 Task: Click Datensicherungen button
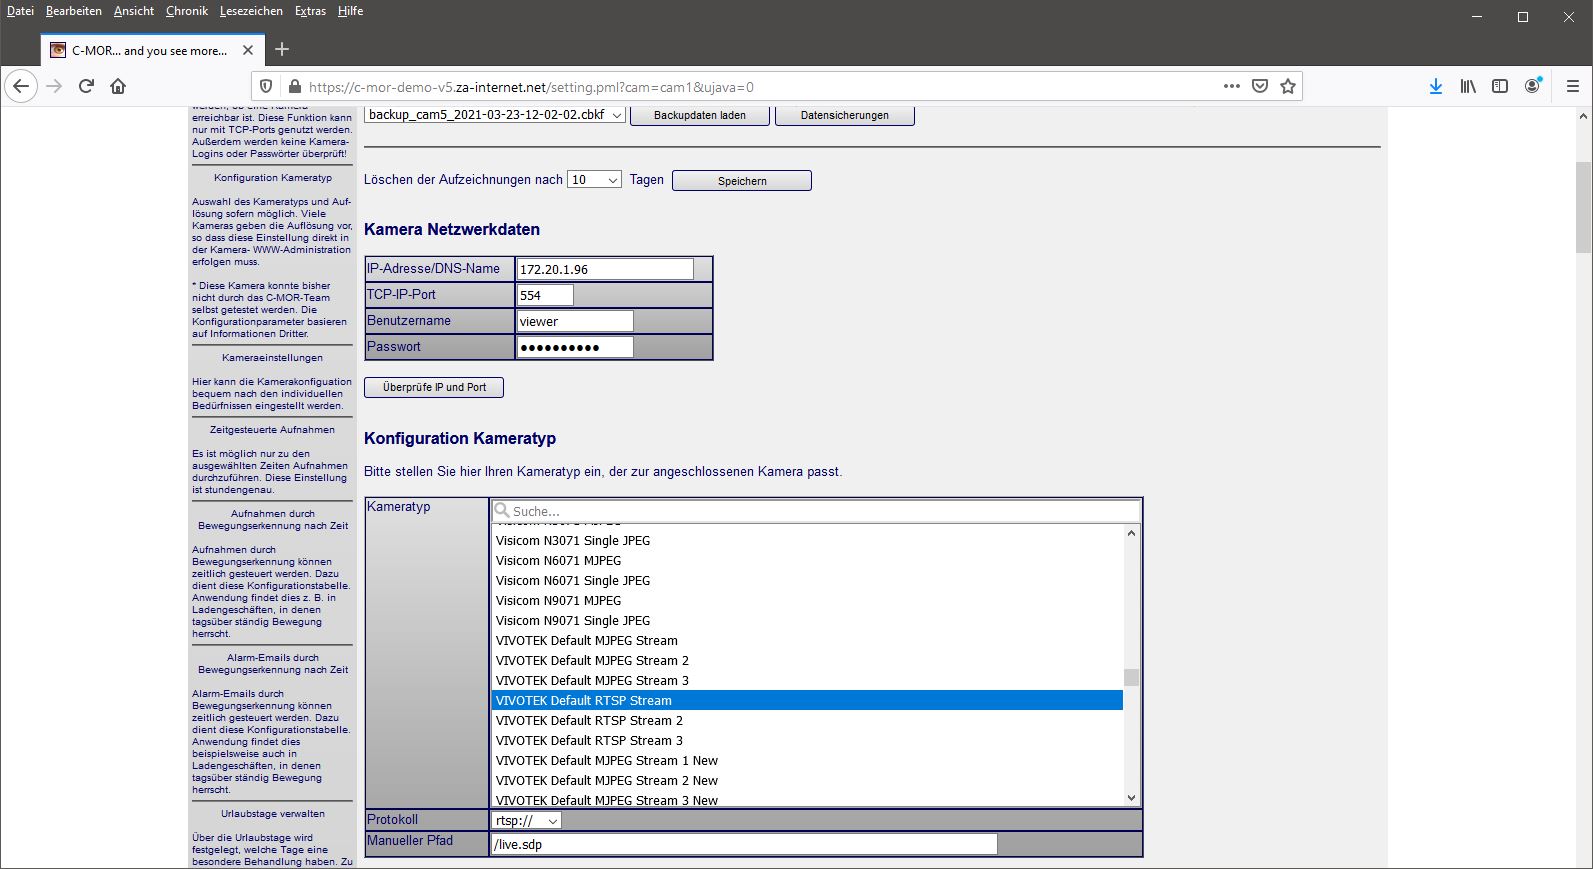point(845,115)
